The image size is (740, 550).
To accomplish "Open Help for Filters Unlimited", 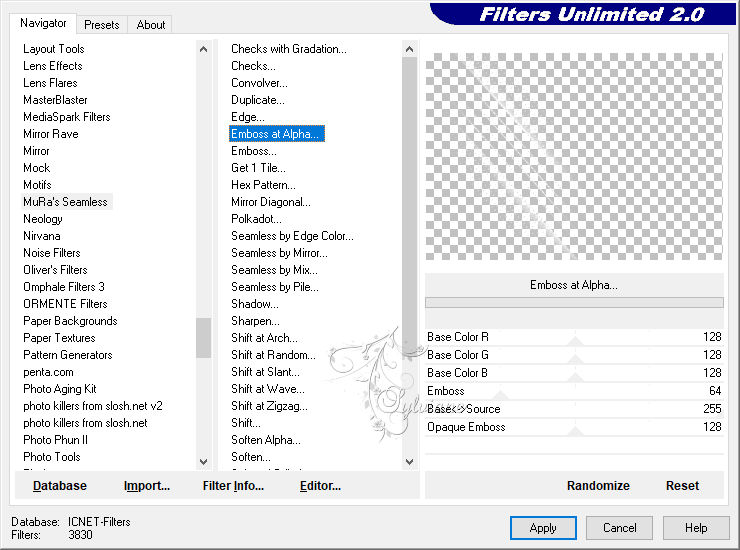I will click(696, 527).
